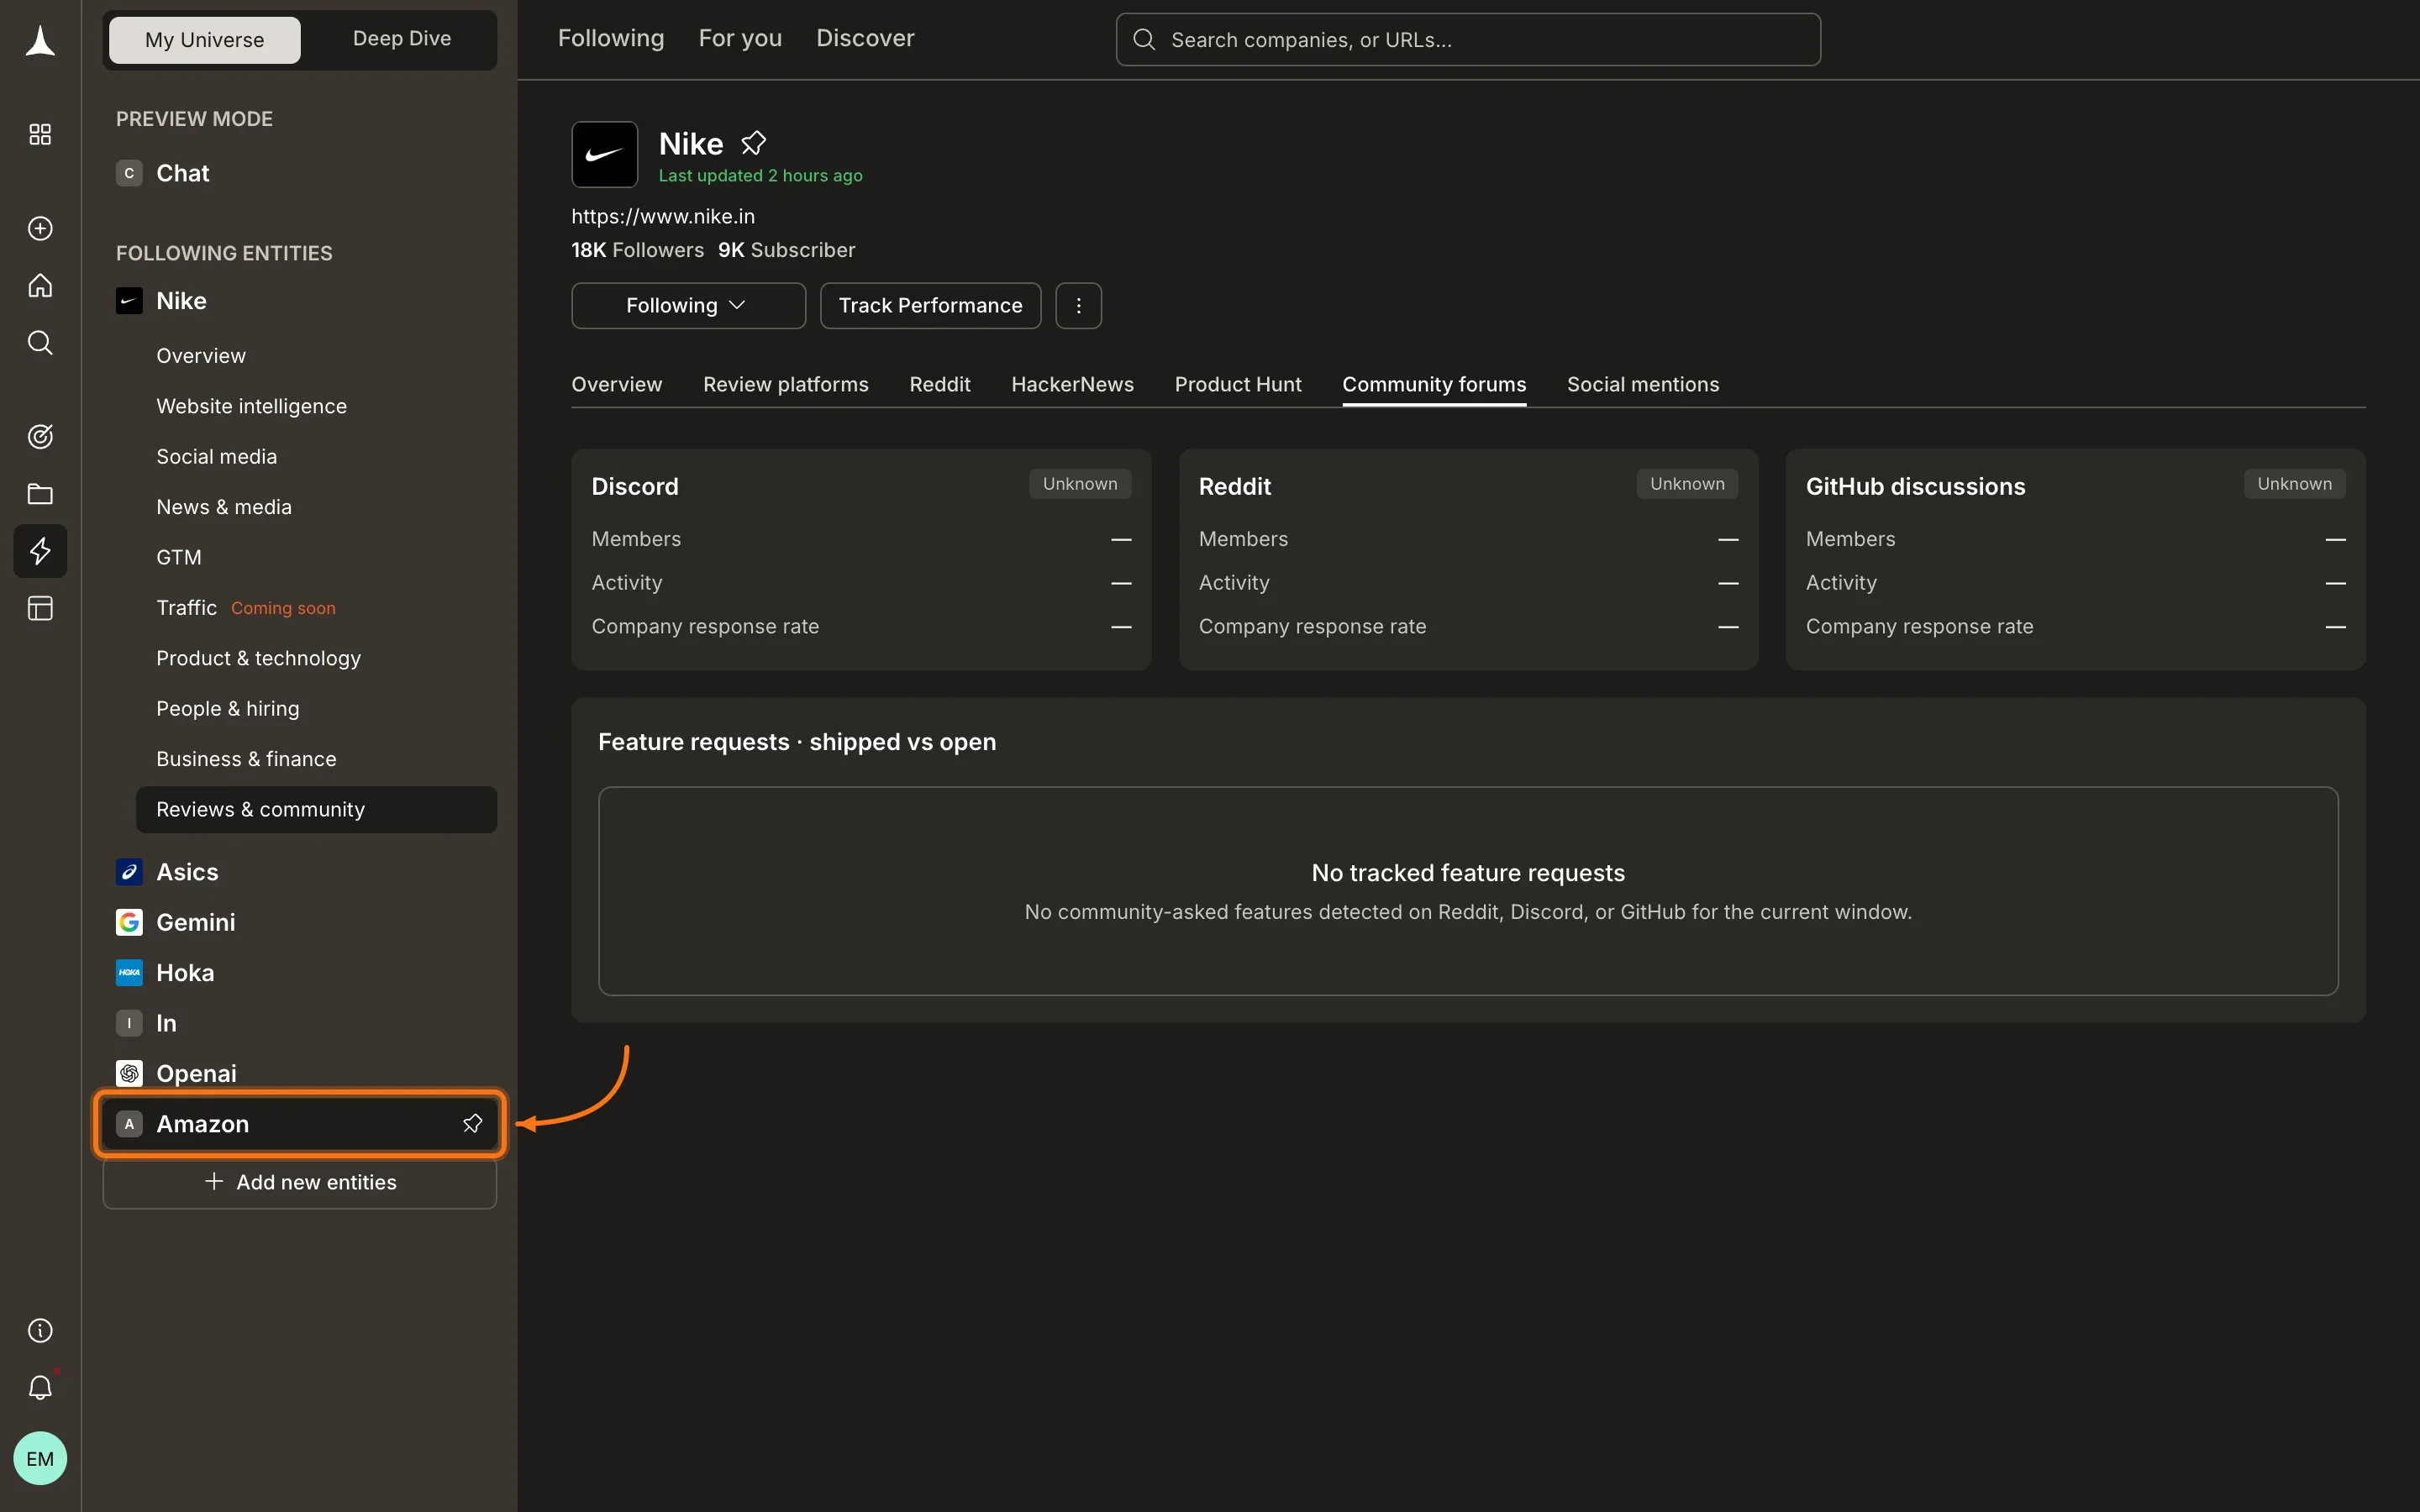Click the Search companies input field
The width and height of the screenshot is (2420, 1512).
coord(1467,39)
